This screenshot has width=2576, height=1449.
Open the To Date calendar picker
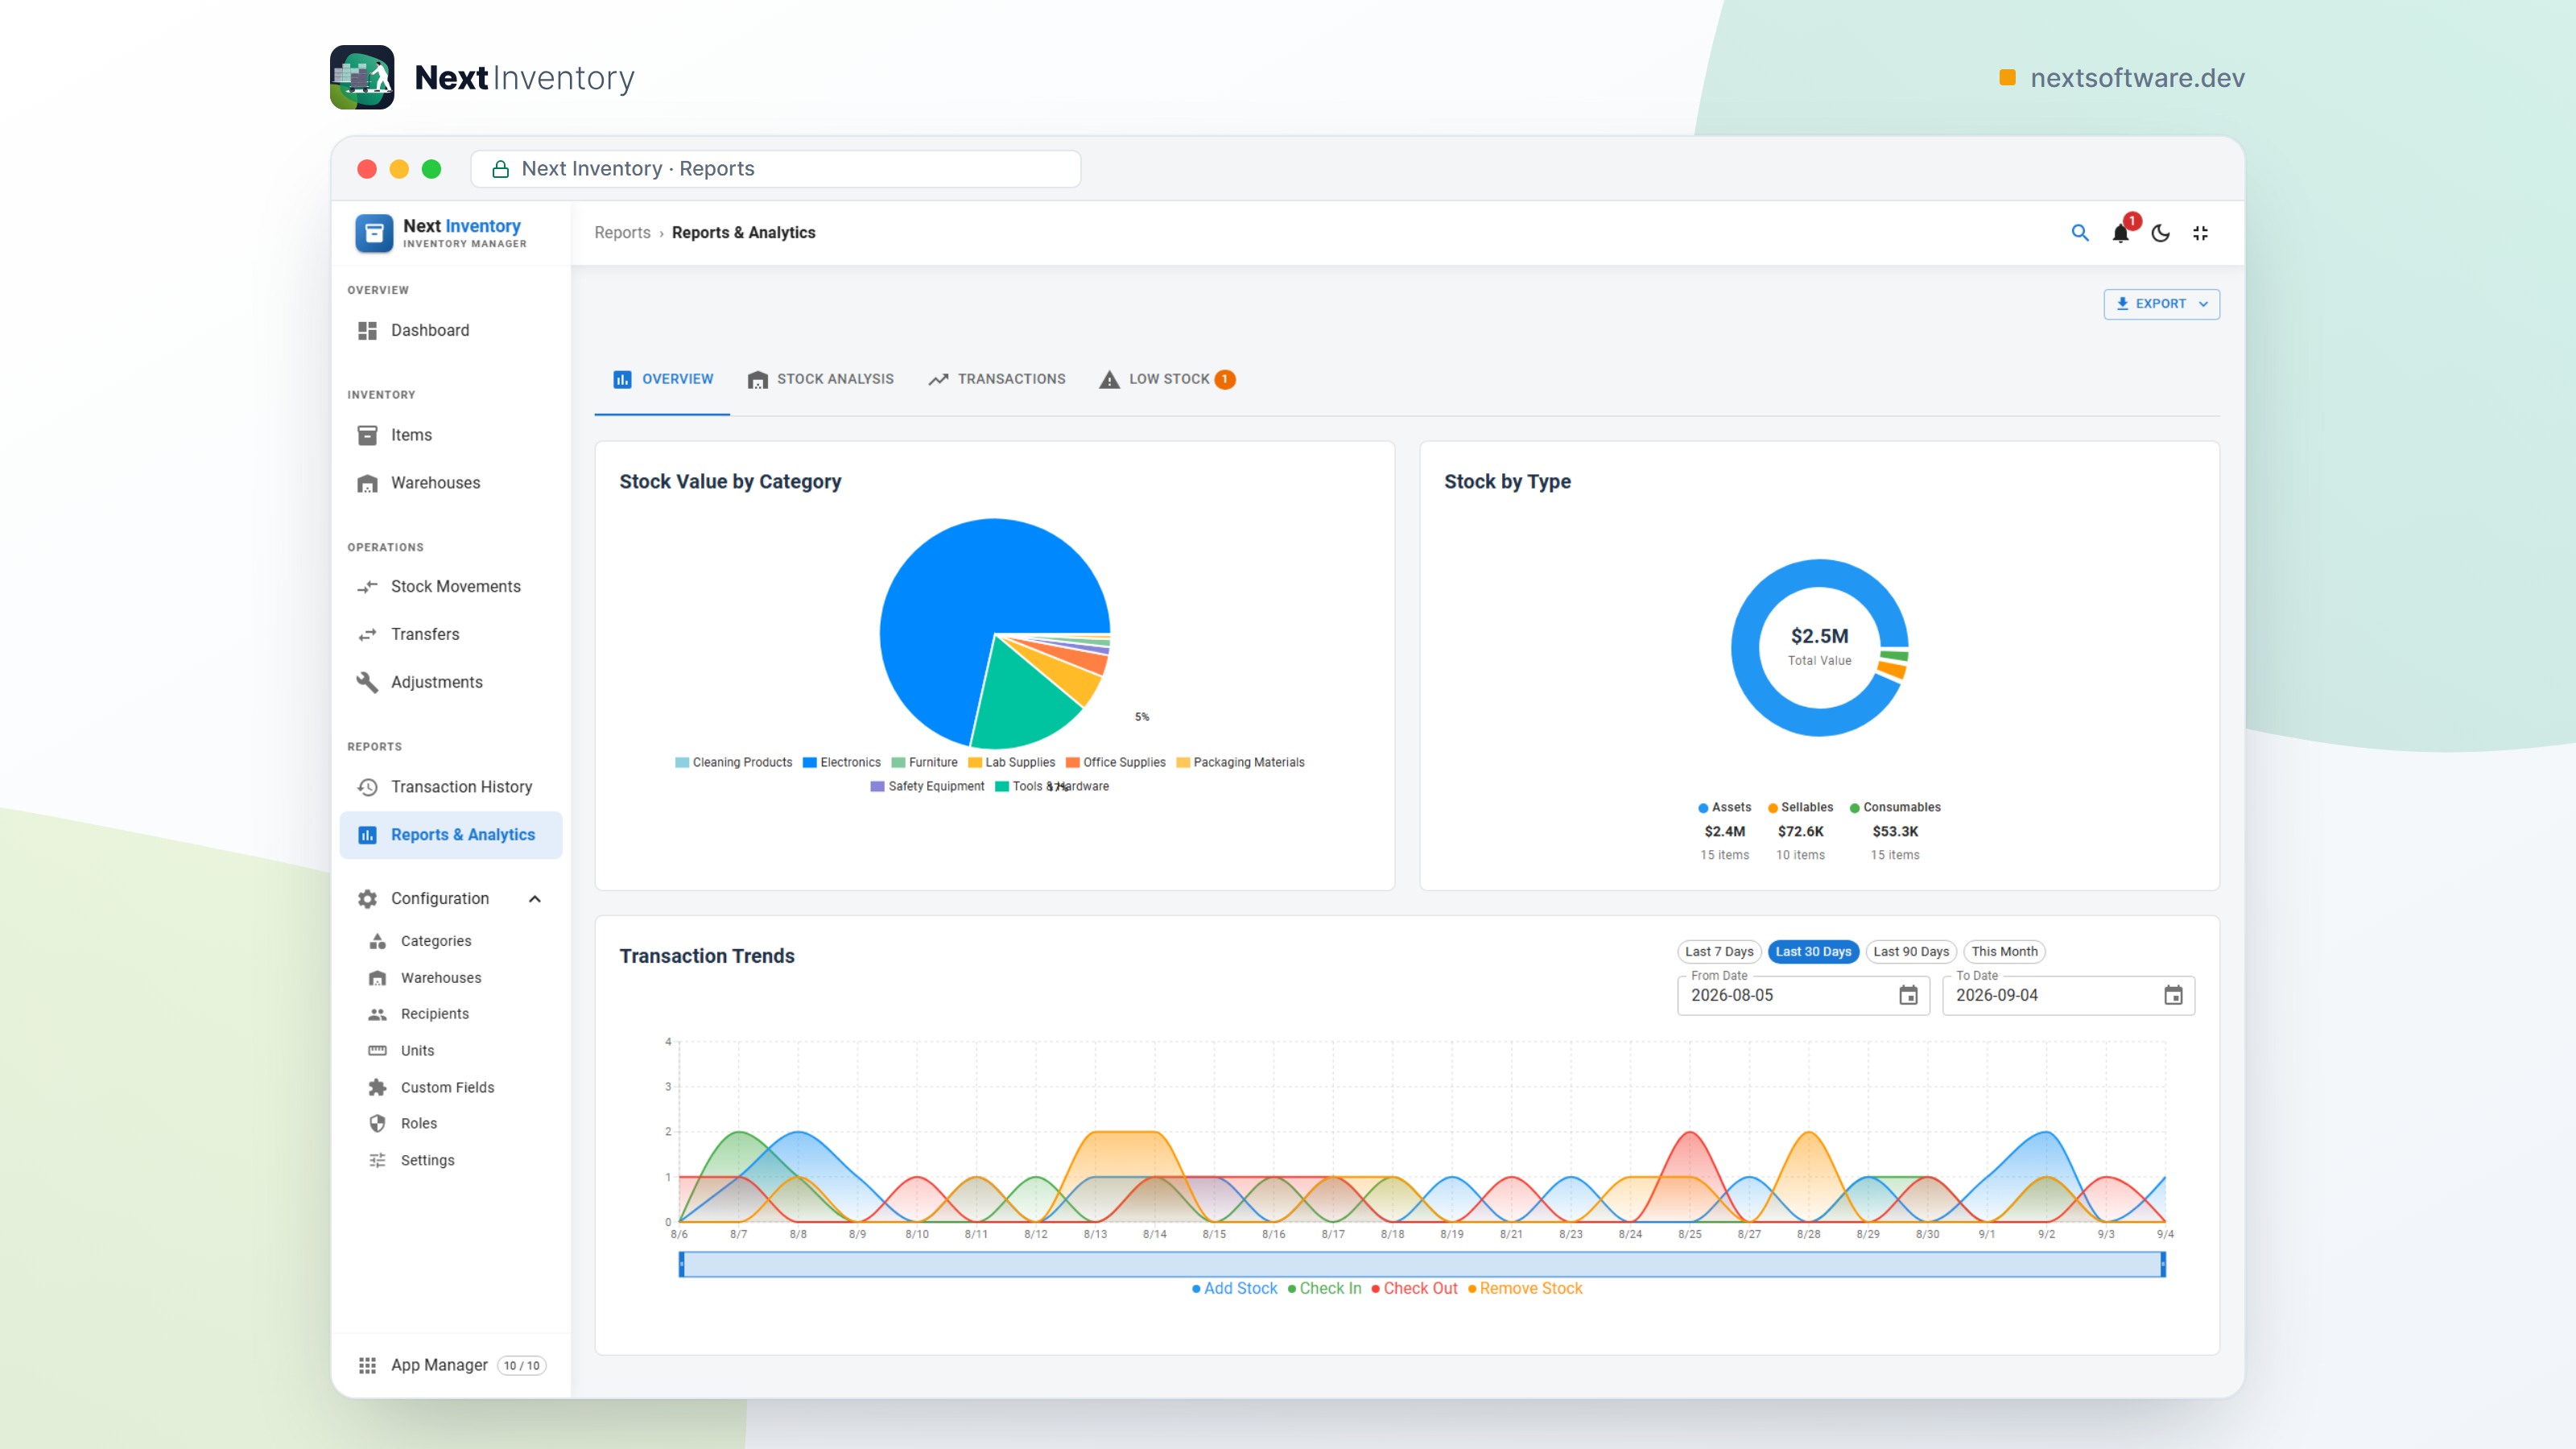tap(2173, 995)
